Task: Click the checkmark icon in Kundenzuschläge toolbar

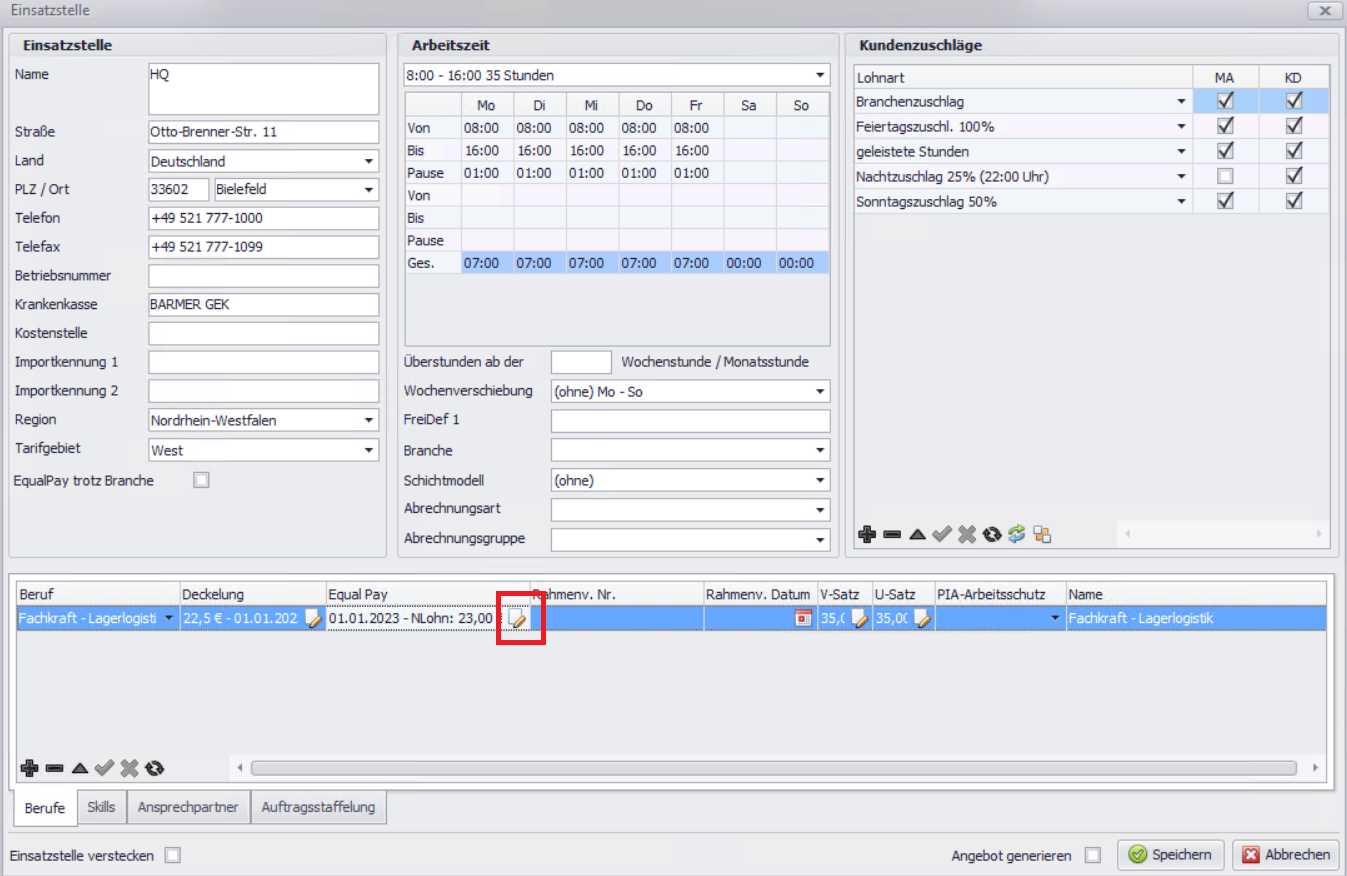Action: 941,535
